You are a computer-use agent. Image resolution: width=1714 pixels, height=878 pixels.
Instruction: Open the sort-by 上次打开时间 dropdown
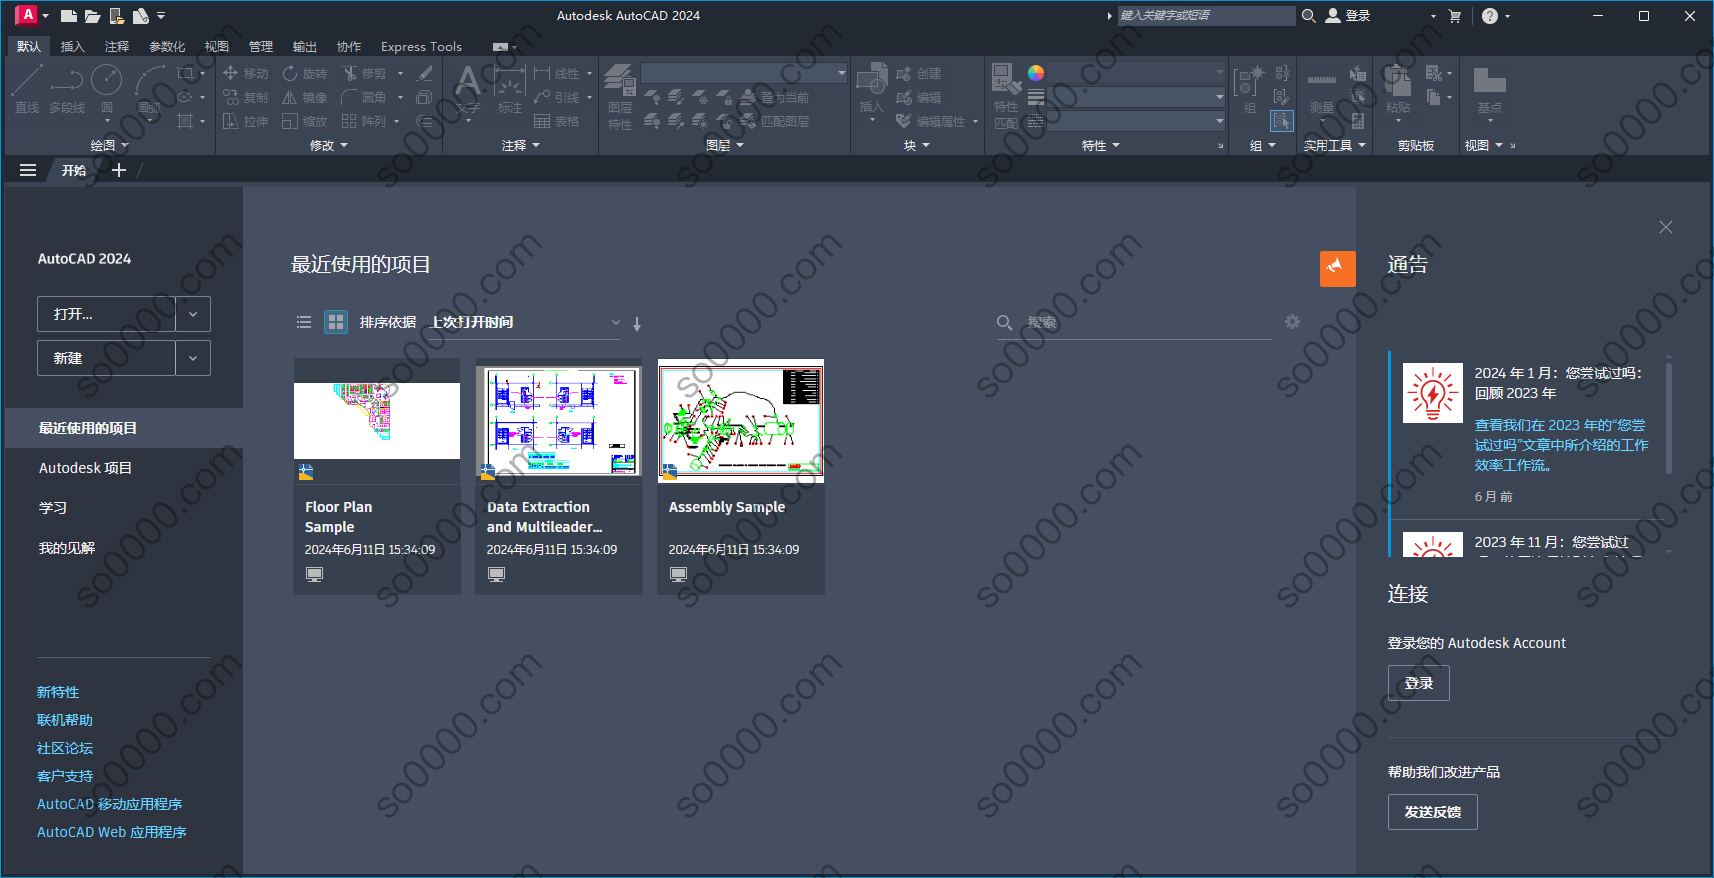click(525, 322)
